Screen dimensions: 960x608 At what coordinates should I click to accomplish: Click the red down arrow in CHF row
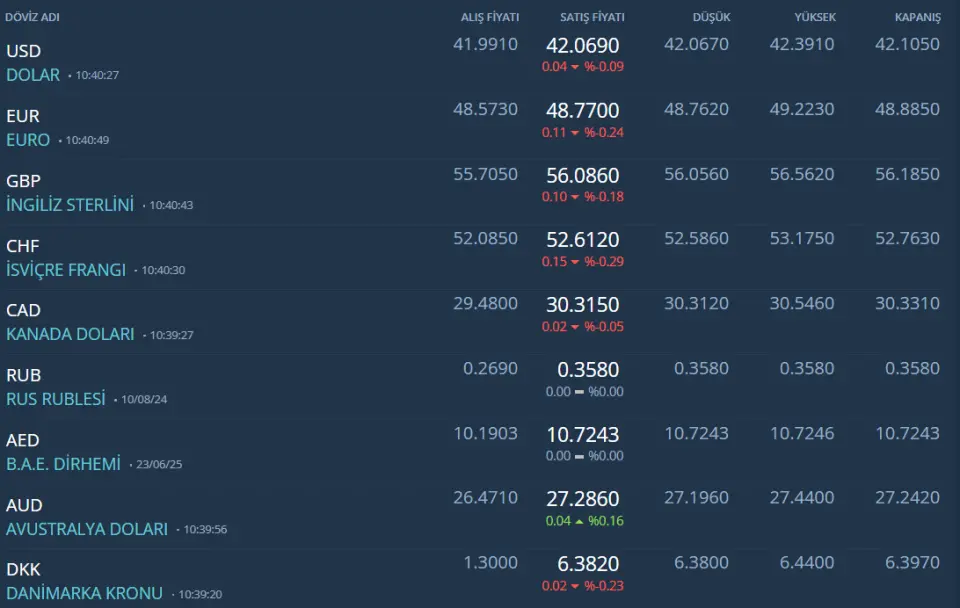coord(575,262)
